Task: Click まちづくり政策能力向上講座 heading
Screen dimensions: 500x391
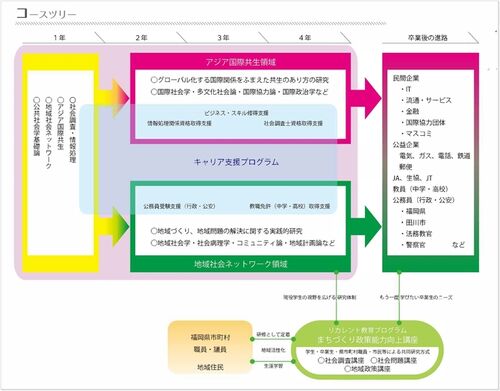Action: 367,340
